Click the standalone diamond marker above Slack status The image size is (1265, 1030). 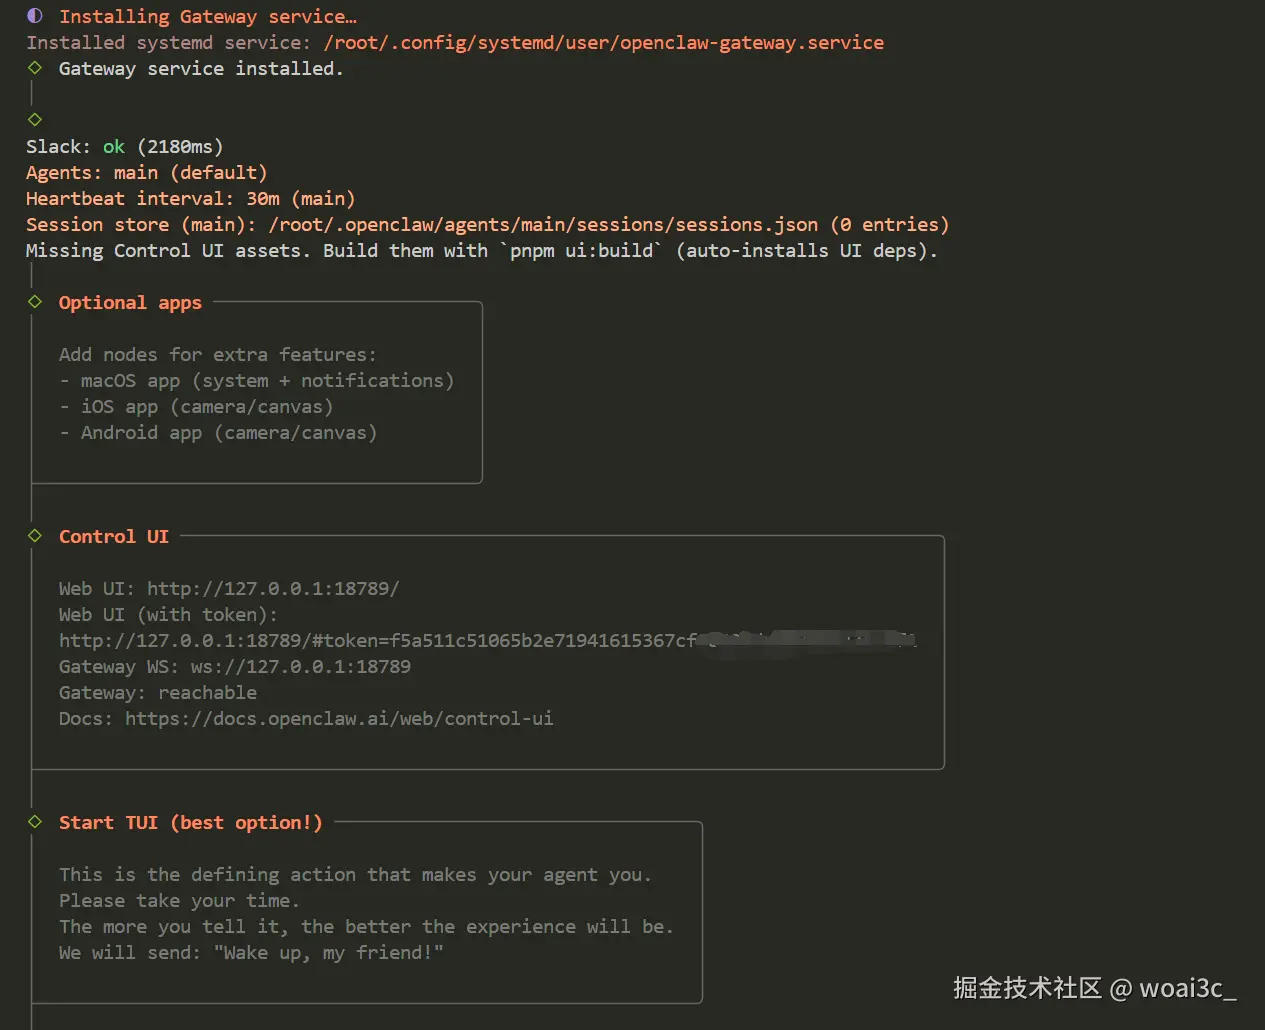pyautogui.click(x=35, y=119)
